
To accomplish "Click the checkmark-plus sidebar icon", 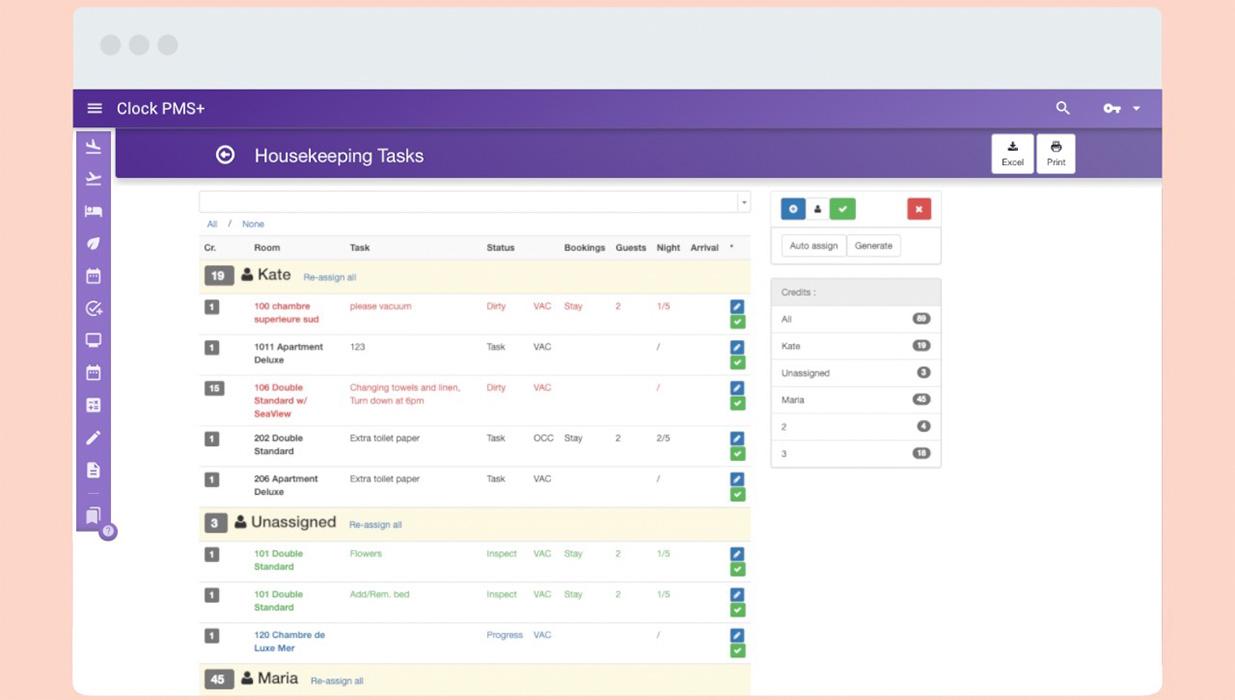I will pyautogui.click(x=93, y=308).
